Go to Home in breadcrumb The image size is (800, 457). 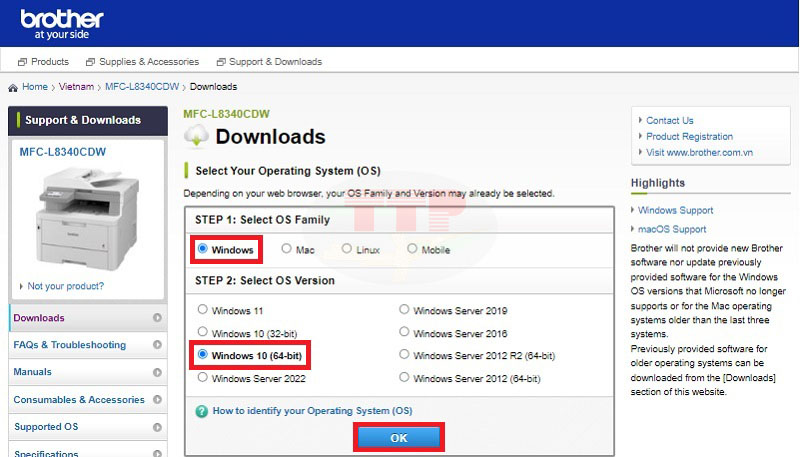(x=35, y=87)
